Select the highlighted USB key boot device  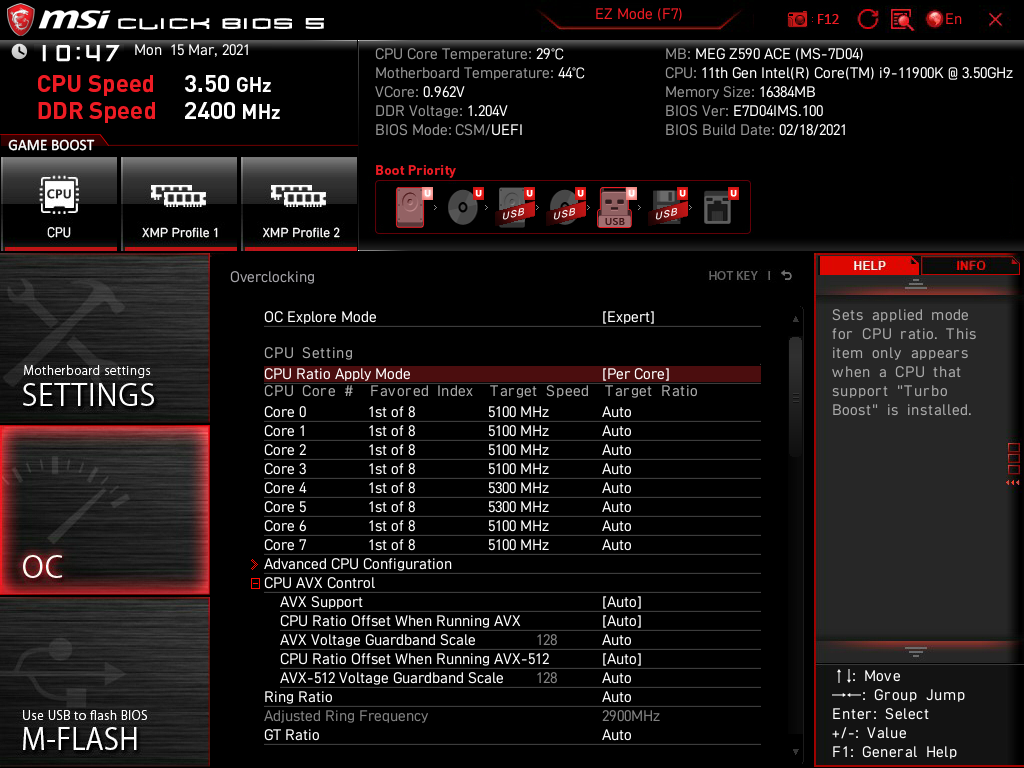[x=615, y=207]
